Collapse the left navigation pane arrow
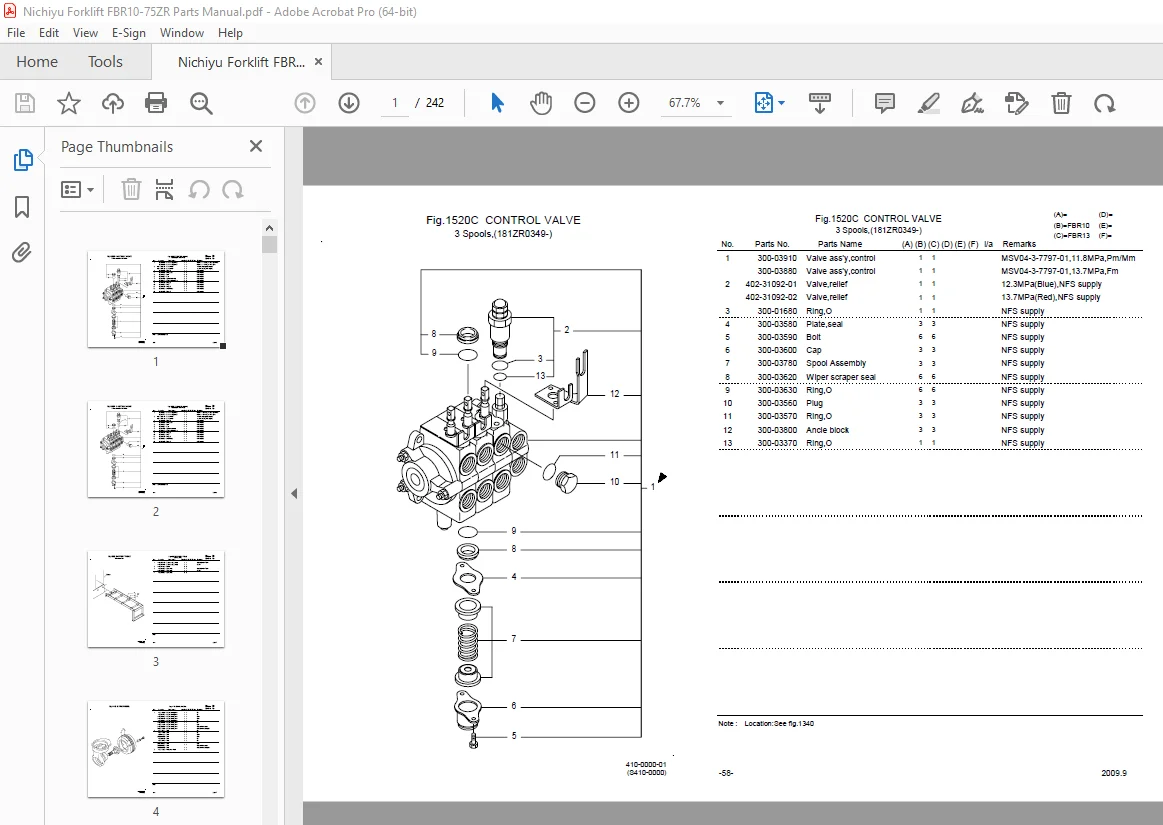Viewport: 1163px width, 825px height. (x=294, y=493)
